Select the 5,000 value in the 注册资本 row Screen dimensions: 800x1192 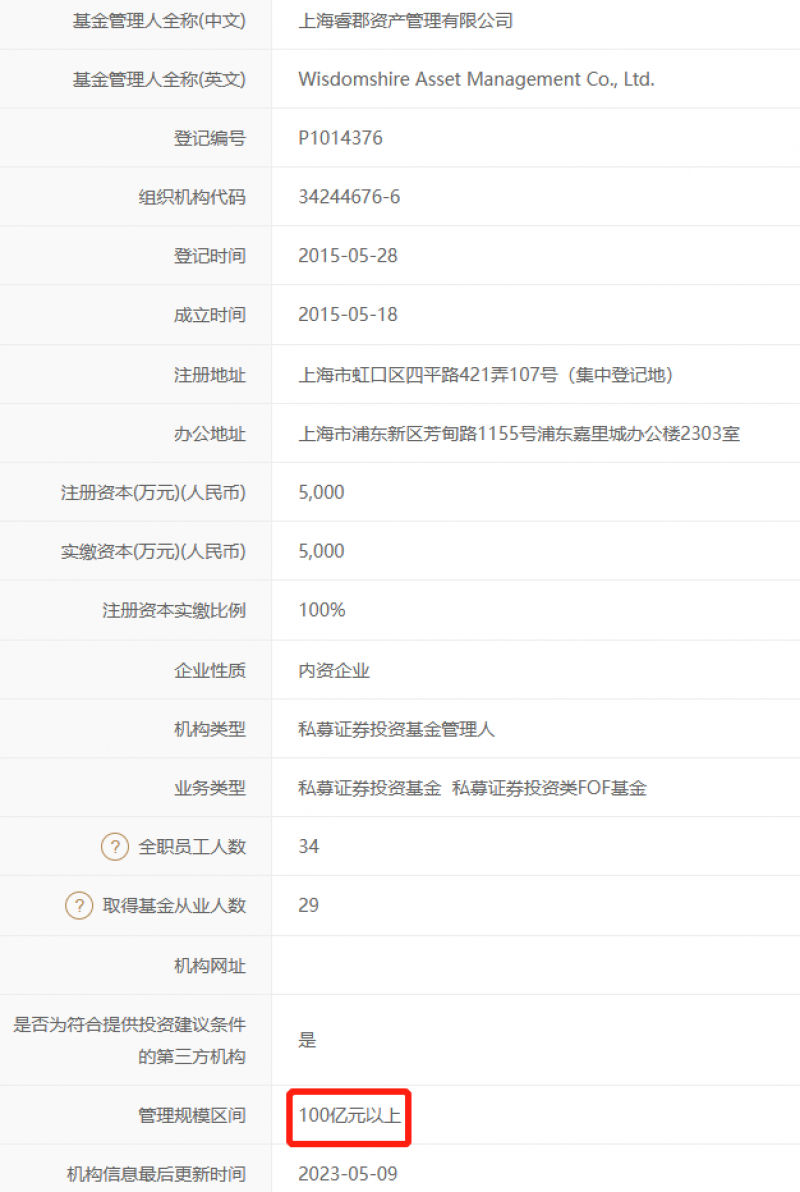tap(321, 493)
